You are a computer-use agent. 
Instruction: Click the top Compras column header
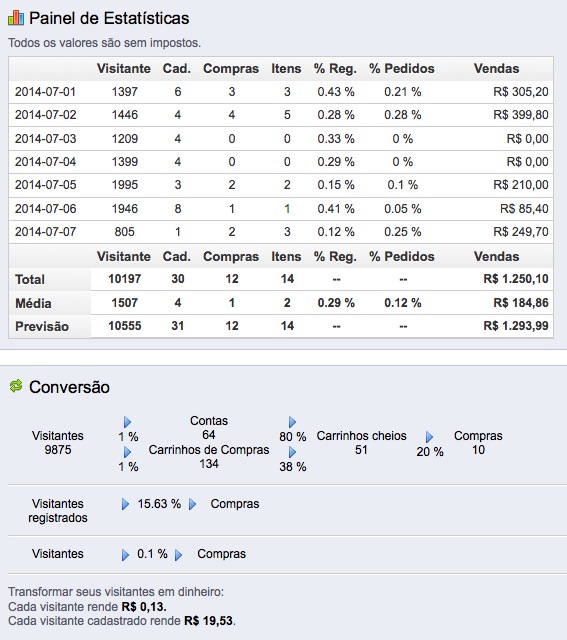[x=231, y=69]
